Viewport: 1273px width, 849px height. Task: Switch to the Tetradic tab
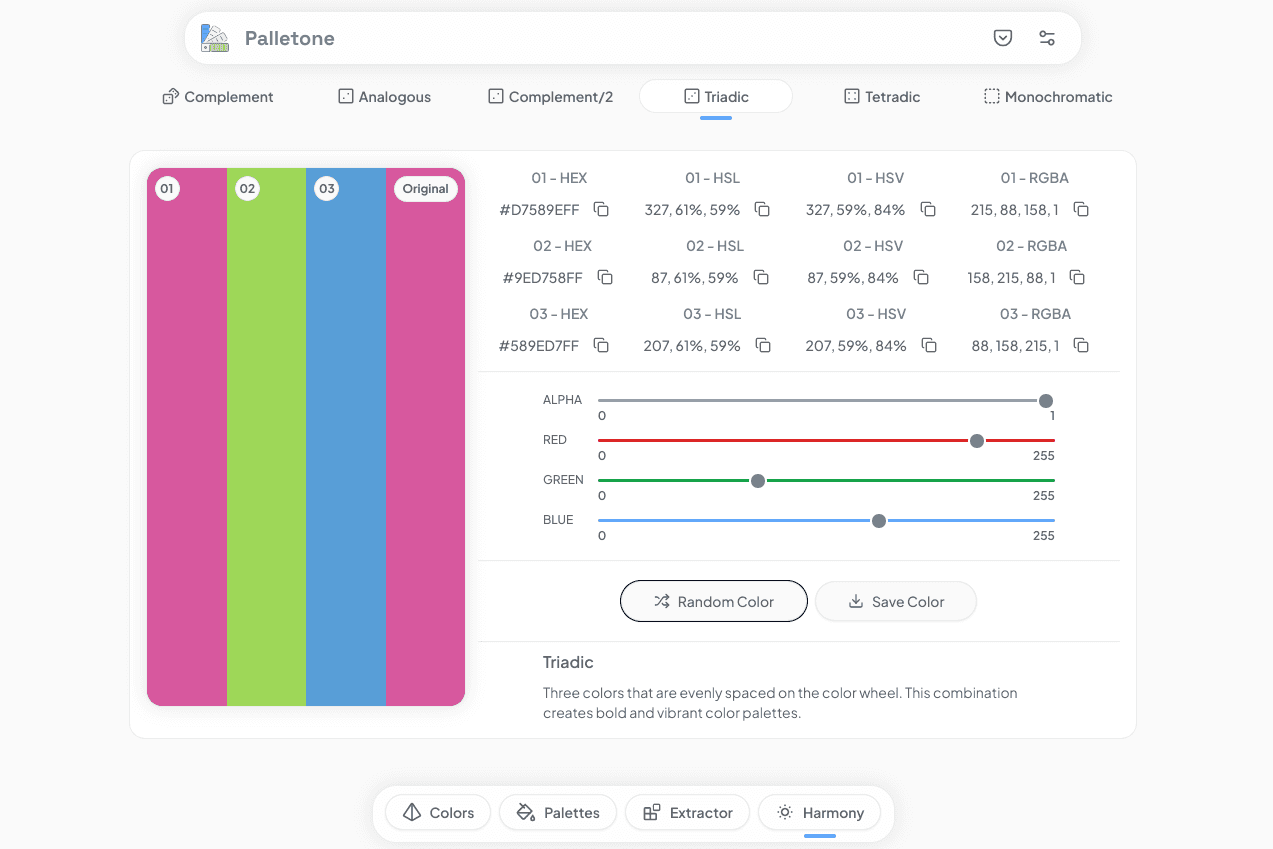881,97
